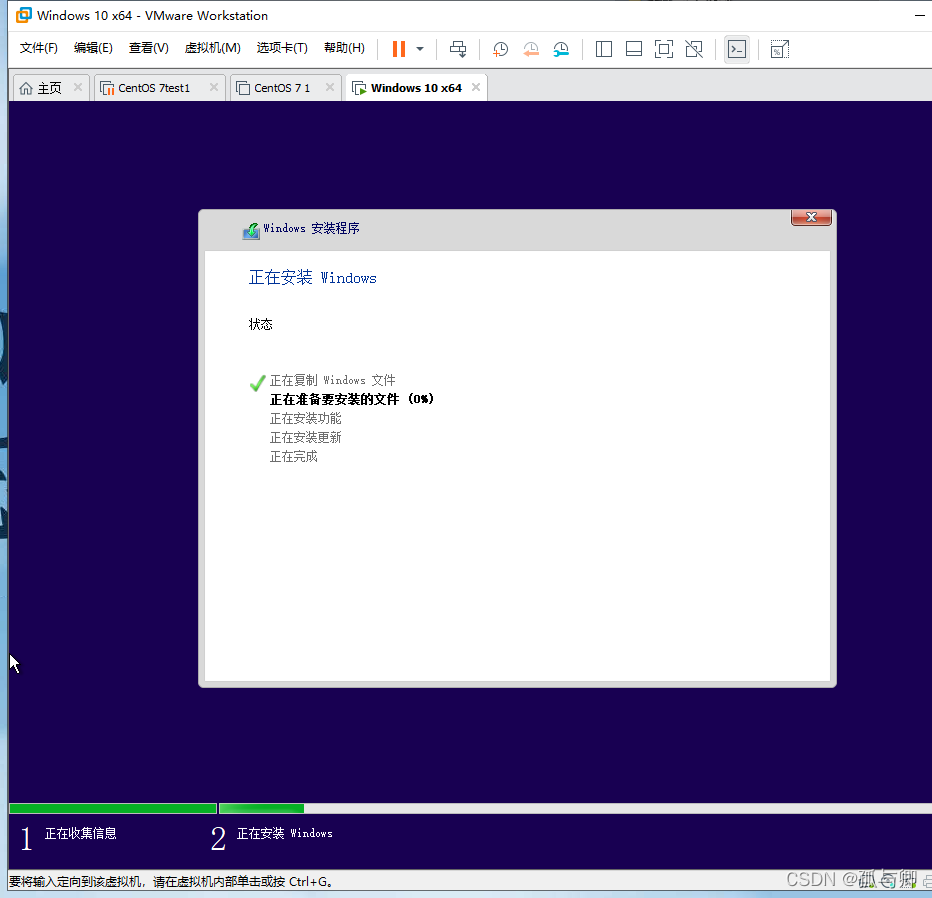
Task: Toggle the library sidebar panel
Action: tap(604, 49)
